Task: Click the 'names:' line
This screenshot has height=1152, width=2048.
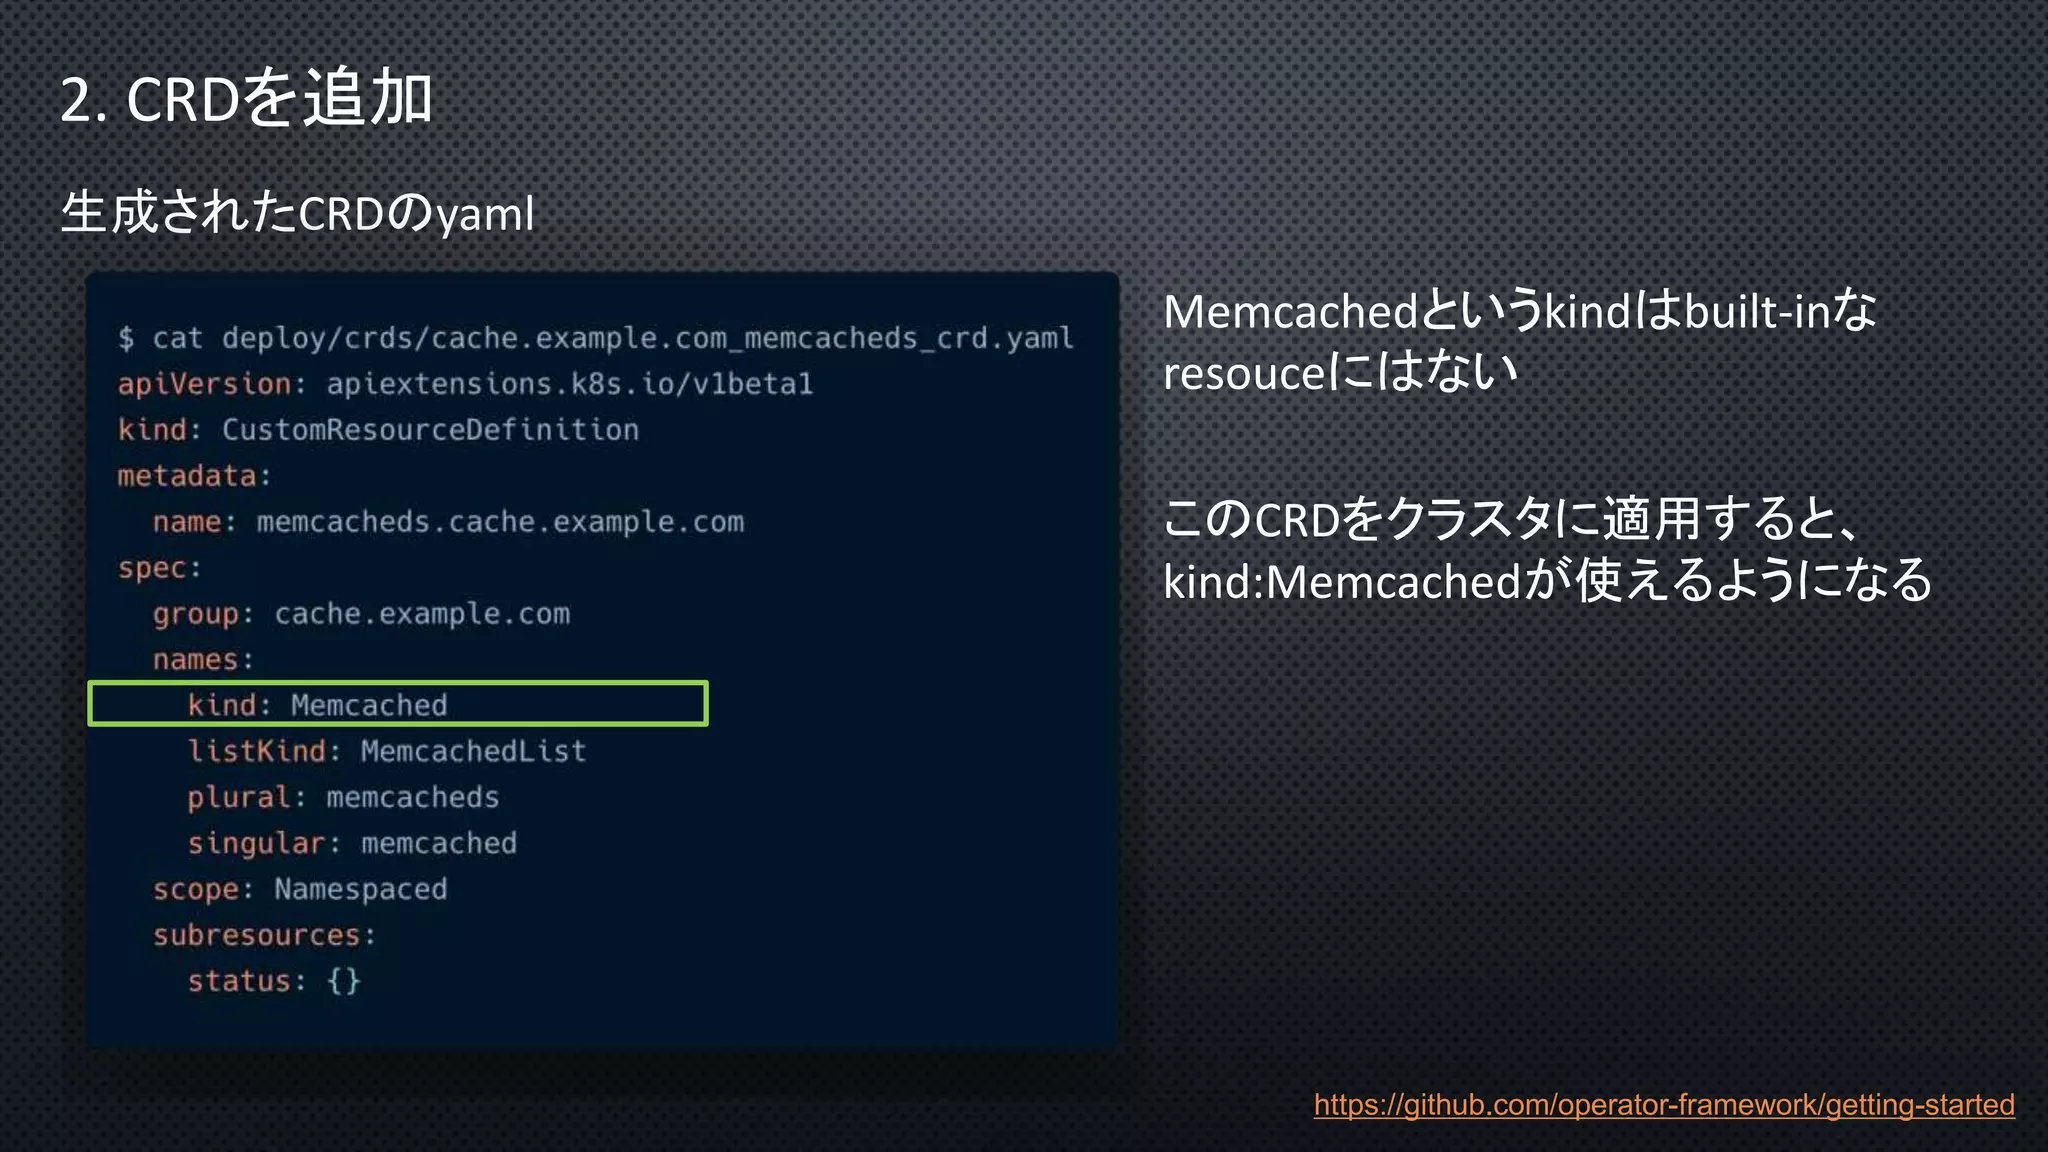Action: [x=204, y=660]
